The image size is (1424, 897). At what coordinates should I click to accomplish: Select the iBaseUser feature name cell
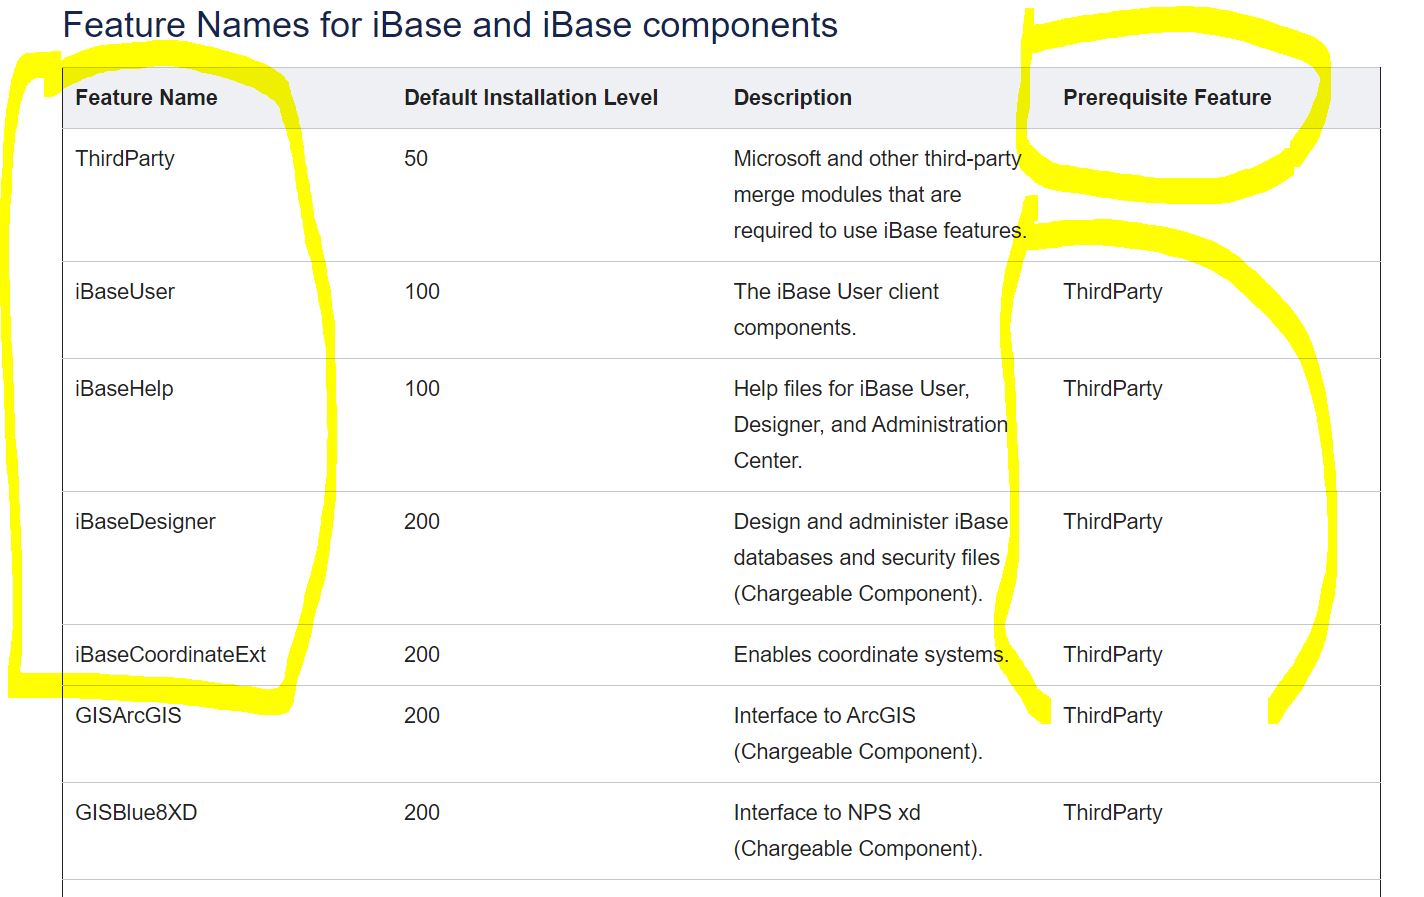pyautogui.click(x=122, y=291)
